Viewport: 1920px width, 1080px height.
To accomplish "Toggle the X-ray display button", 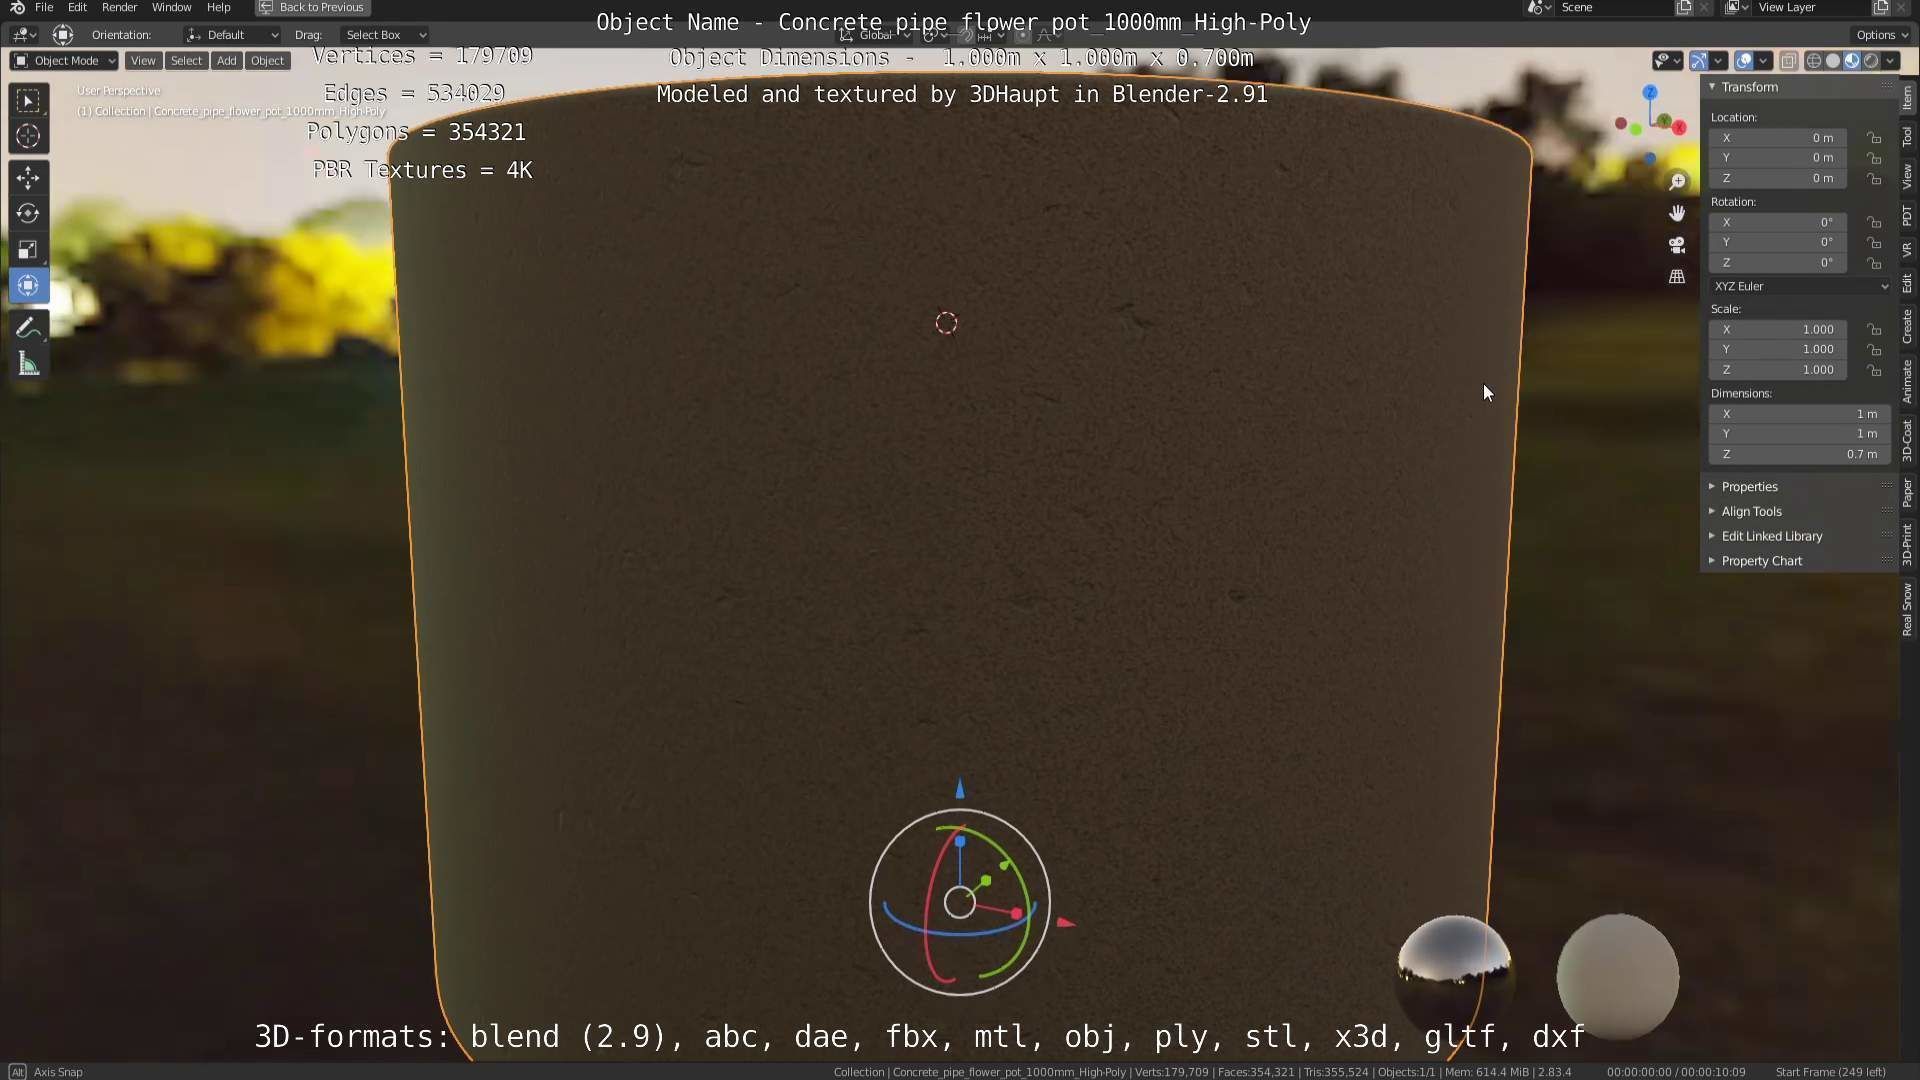I will 1788,61.
